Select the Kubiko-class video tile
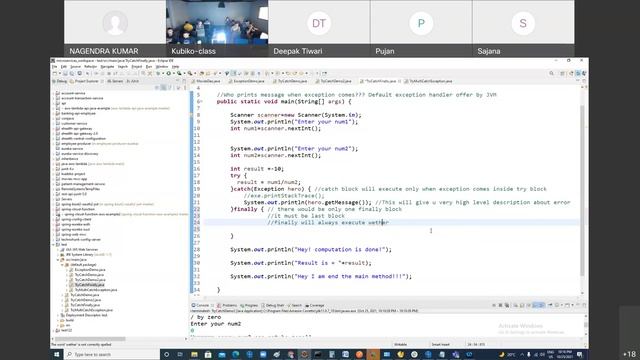Screen dimensions: 640x360 [217, 28]
